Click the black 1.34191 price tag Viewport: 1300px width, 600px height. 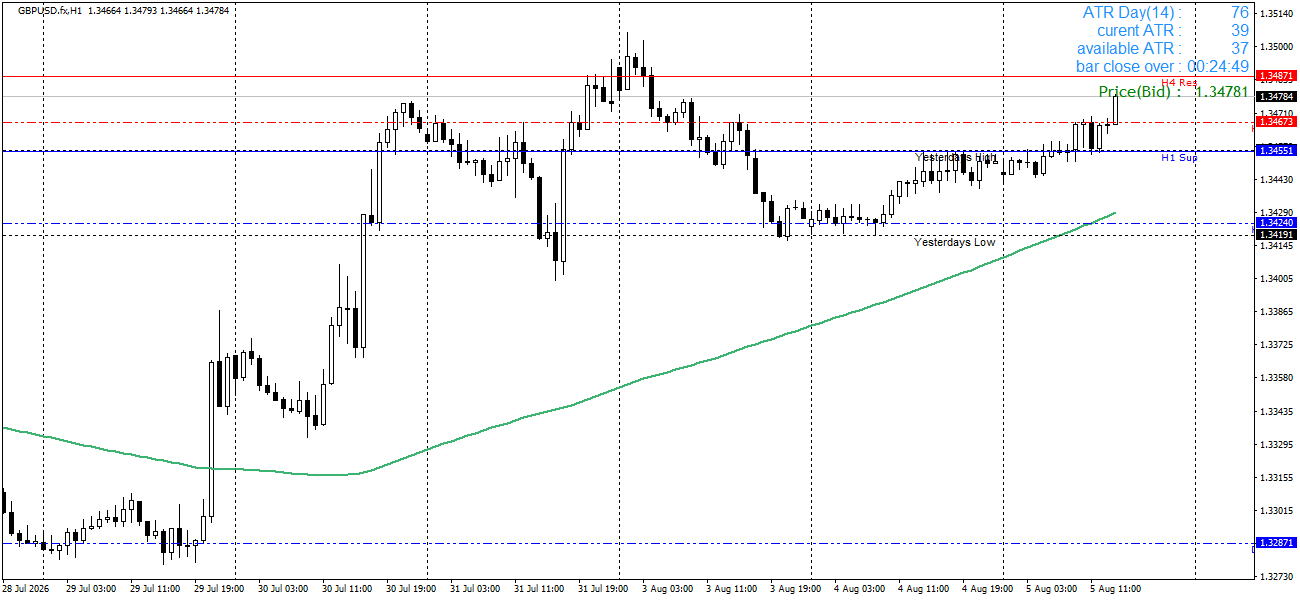(1277, 235)
